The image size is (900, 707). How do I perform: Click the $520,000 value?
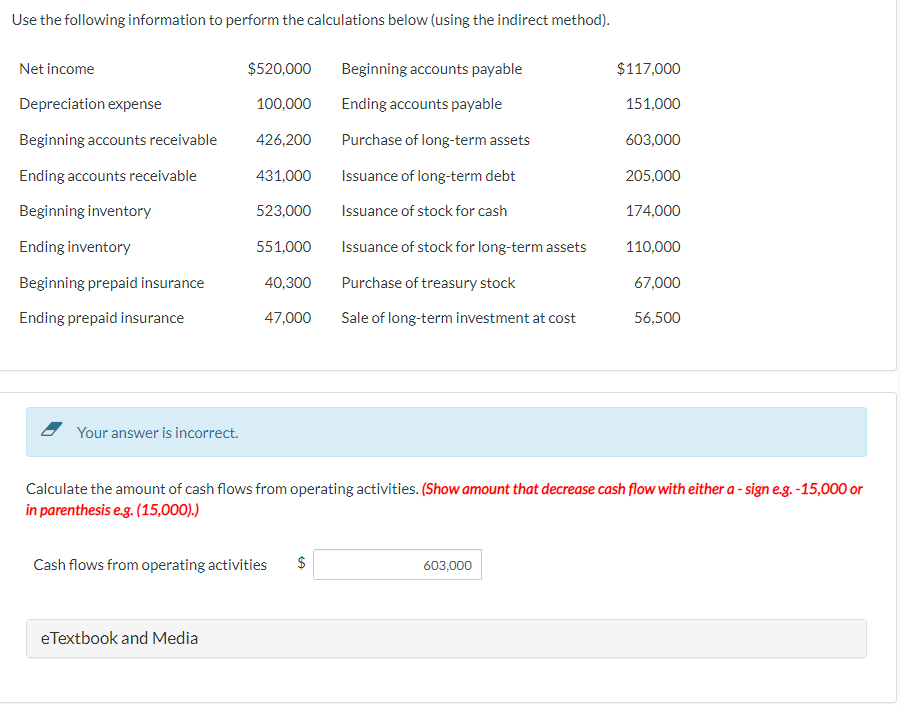[x=279, y=69]
